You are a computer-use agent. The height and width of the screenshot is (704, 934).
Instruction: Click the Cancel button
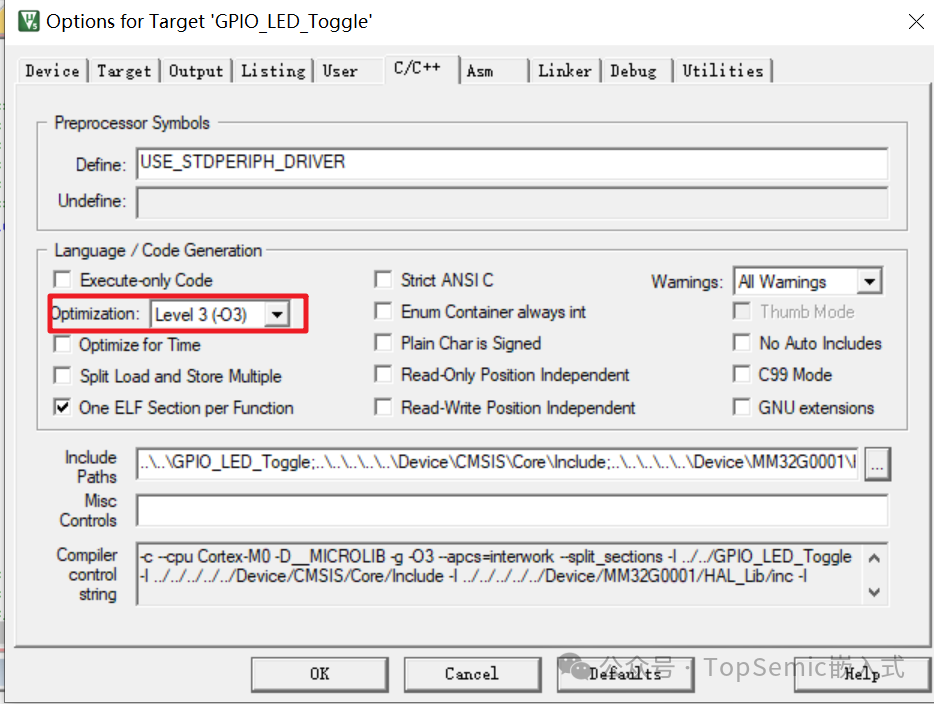tap(472, 674)
